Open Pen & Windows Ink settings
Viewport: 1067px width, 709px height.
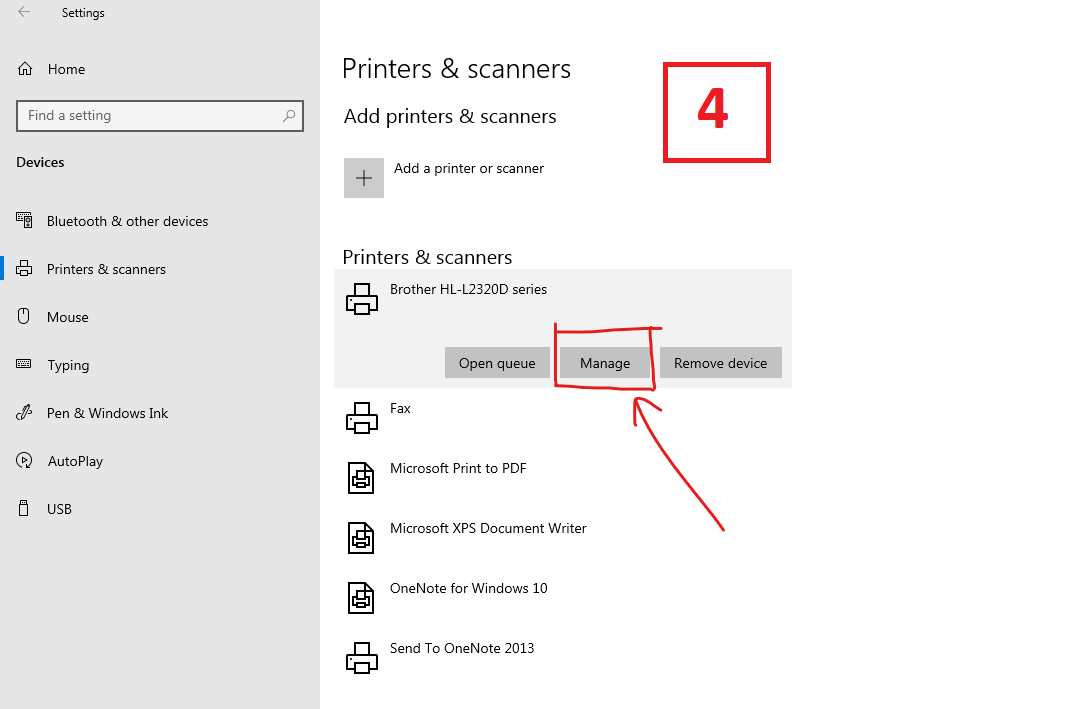tap(108, 413)
